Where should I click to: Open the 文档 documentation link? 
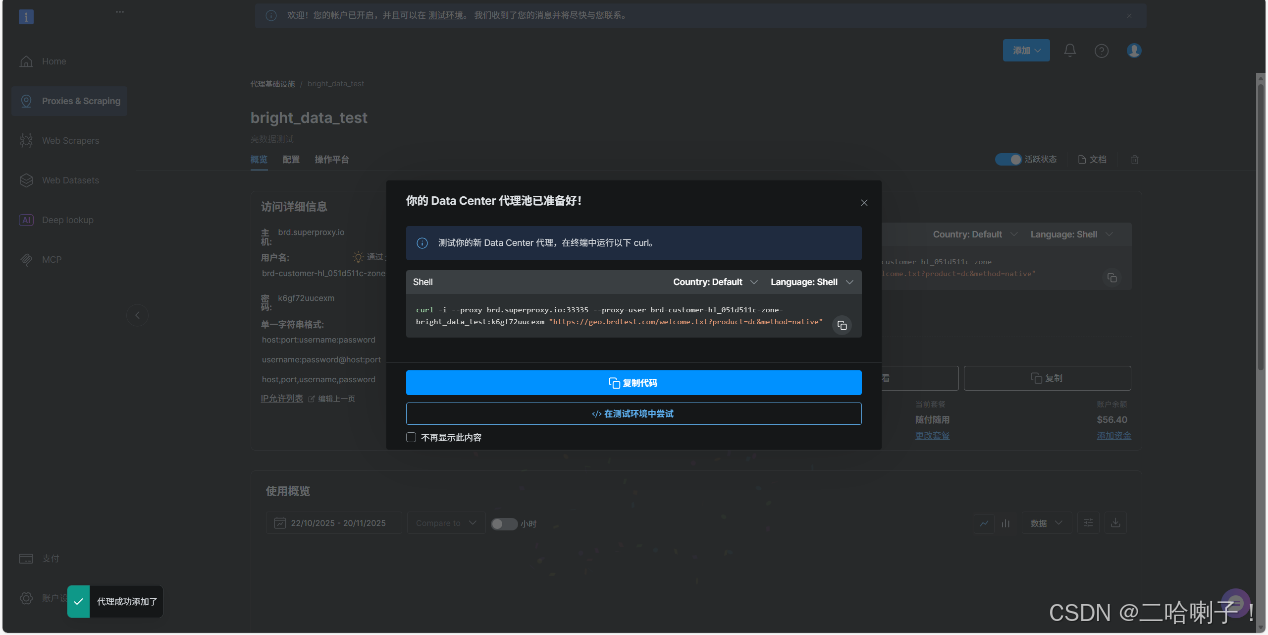pos(1092,159)
